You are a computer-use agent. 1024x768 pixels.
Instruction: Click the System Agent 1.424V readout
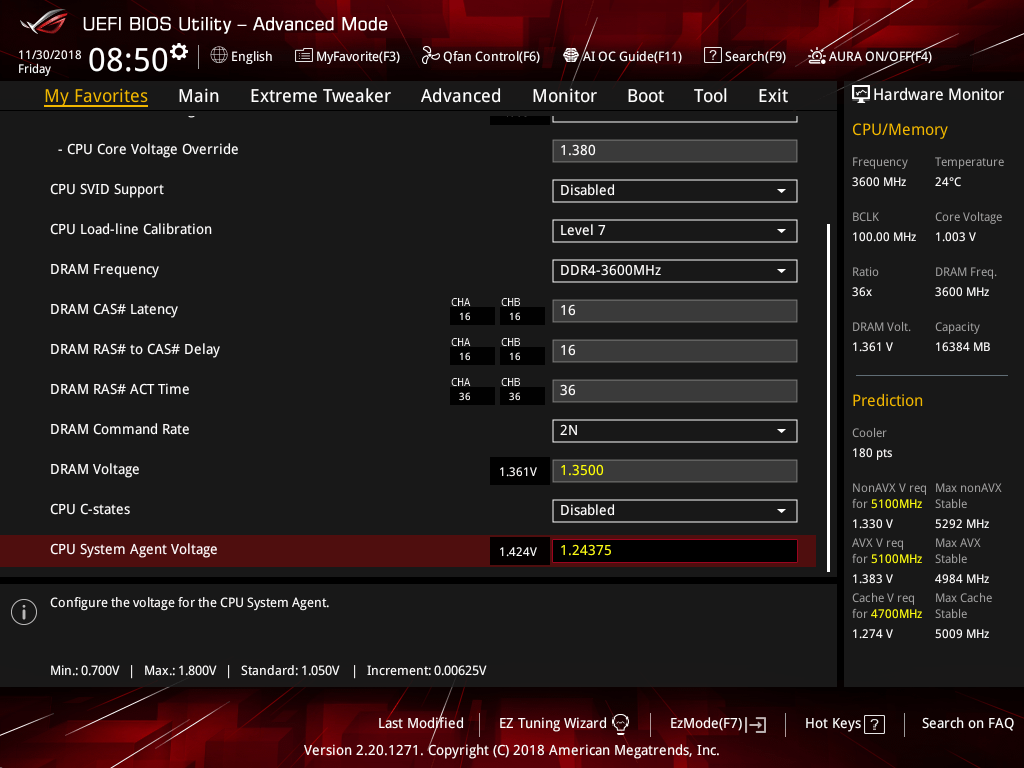click(518, 552)
